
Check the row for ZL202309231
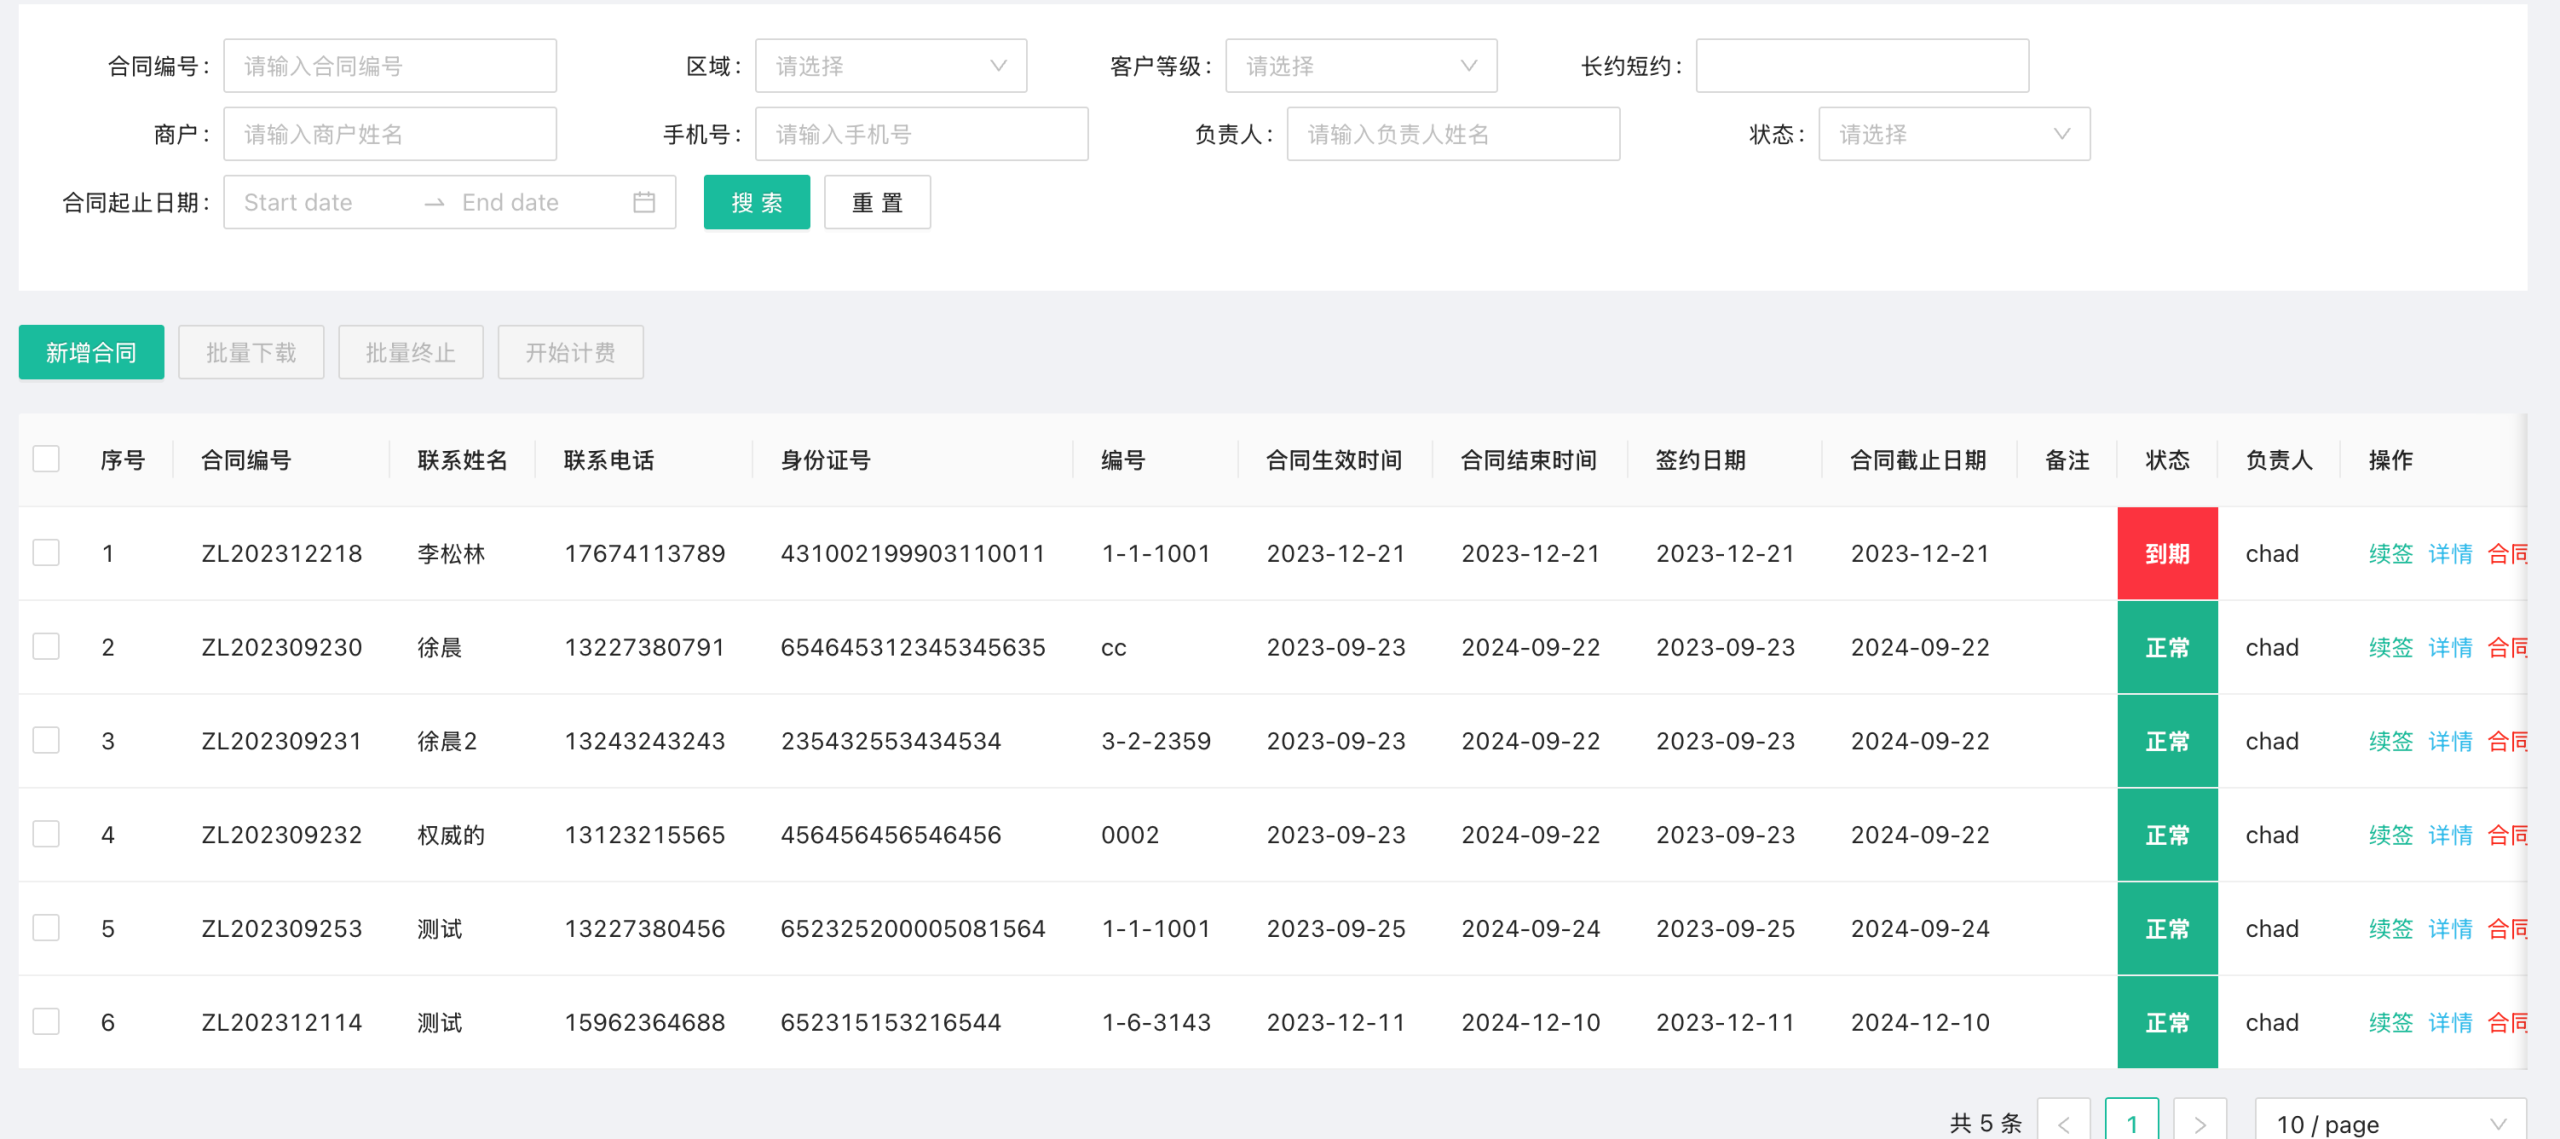(x=46, y=740)
